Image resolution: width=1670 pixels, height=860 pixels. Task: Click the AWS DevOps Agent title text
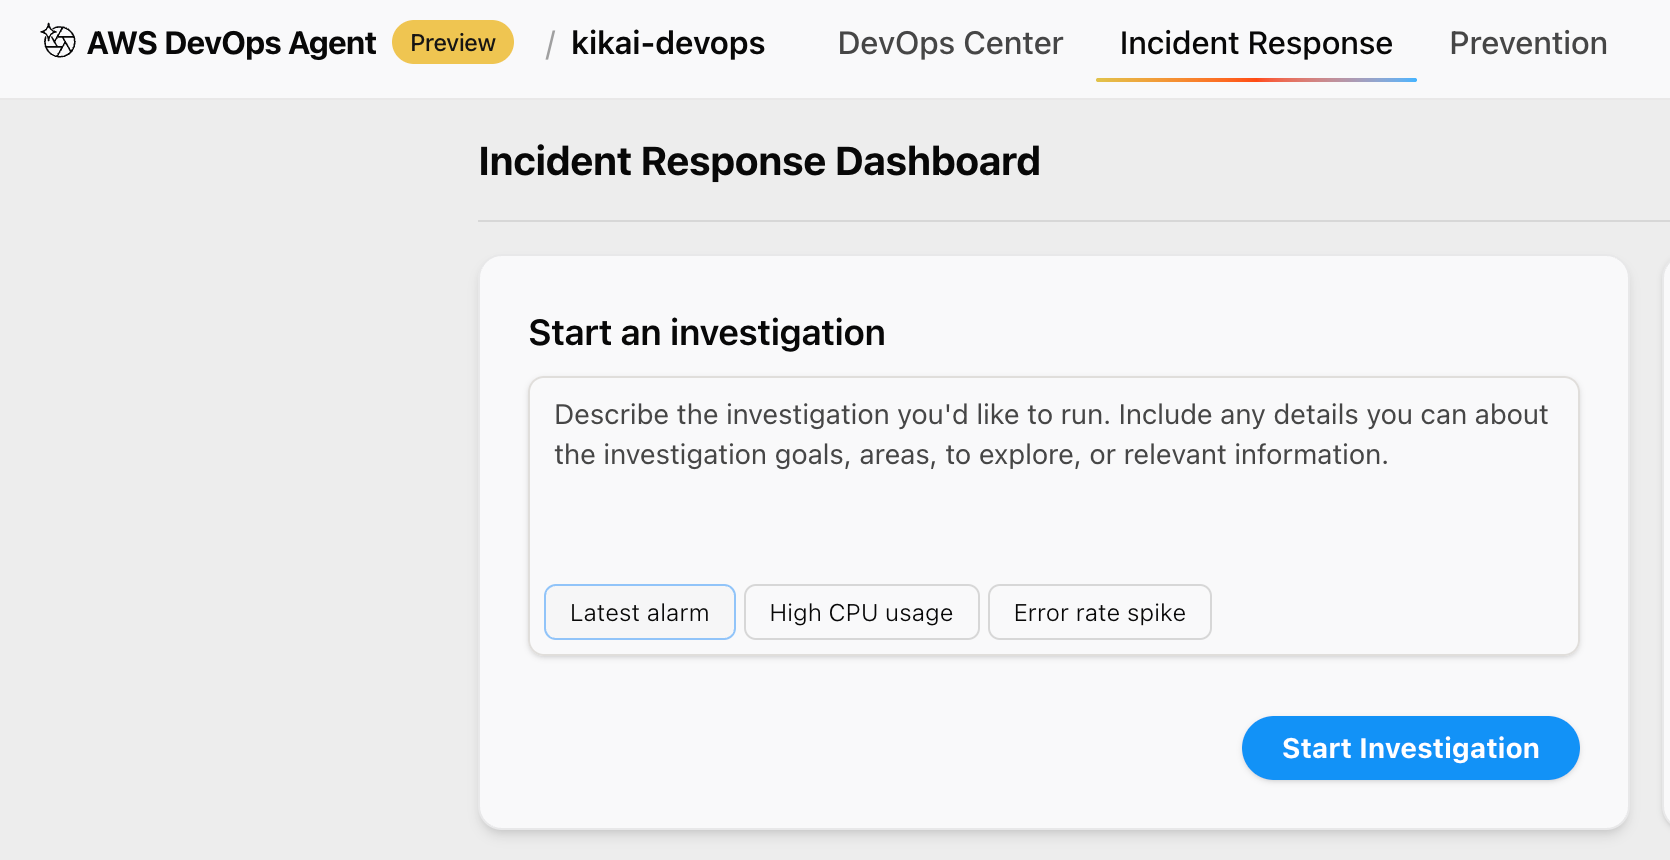pyautogui.click(x=231, y=43)
